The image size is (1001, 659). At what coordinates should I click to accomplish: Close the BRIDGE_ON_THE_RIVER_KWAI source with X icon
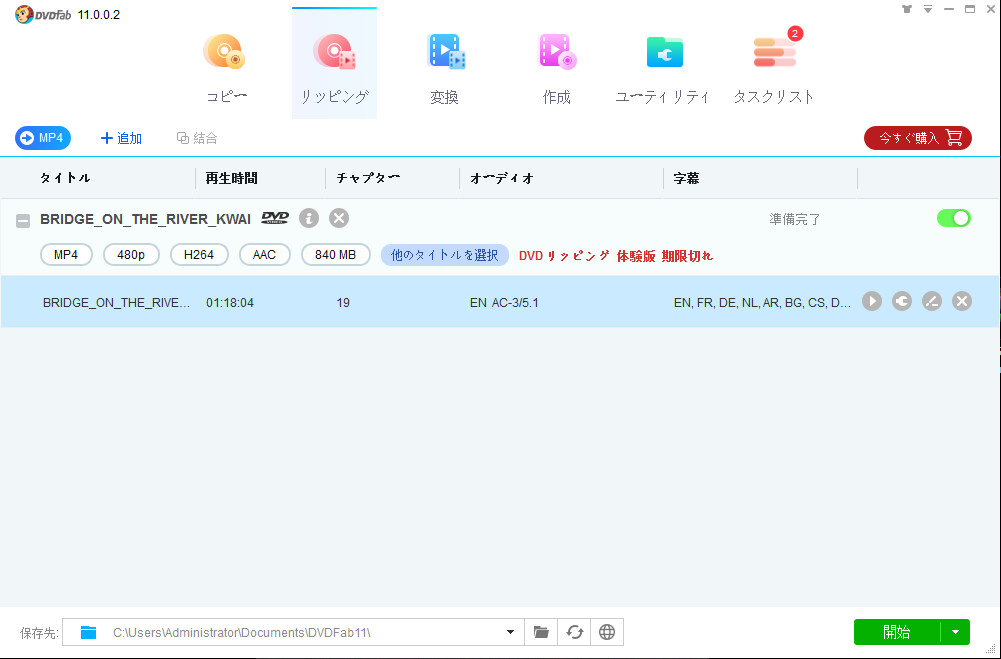[x=339, y=218]
